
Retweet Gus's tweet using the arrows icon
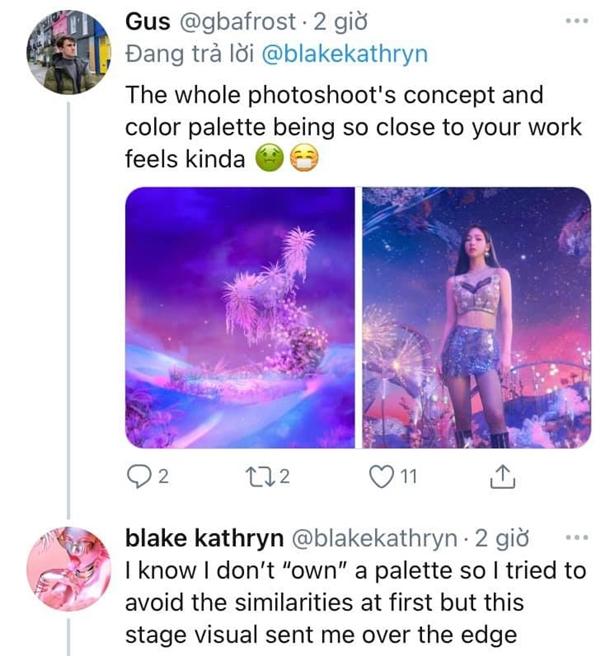click(256, 480)
